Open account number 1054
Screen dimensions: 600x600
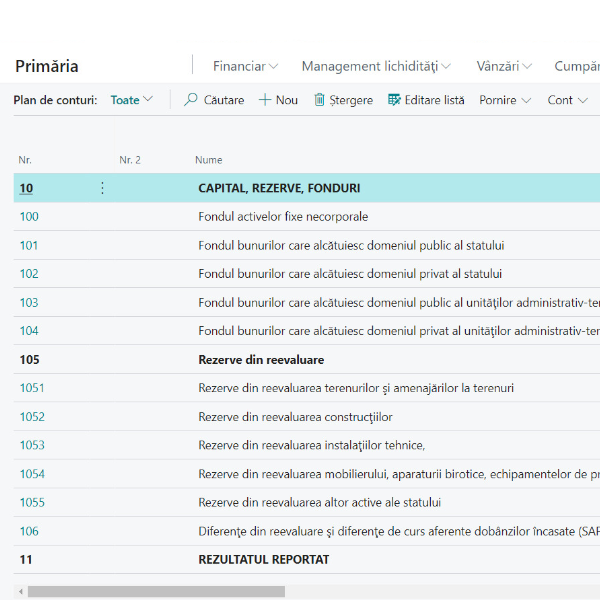pos(32,474)
